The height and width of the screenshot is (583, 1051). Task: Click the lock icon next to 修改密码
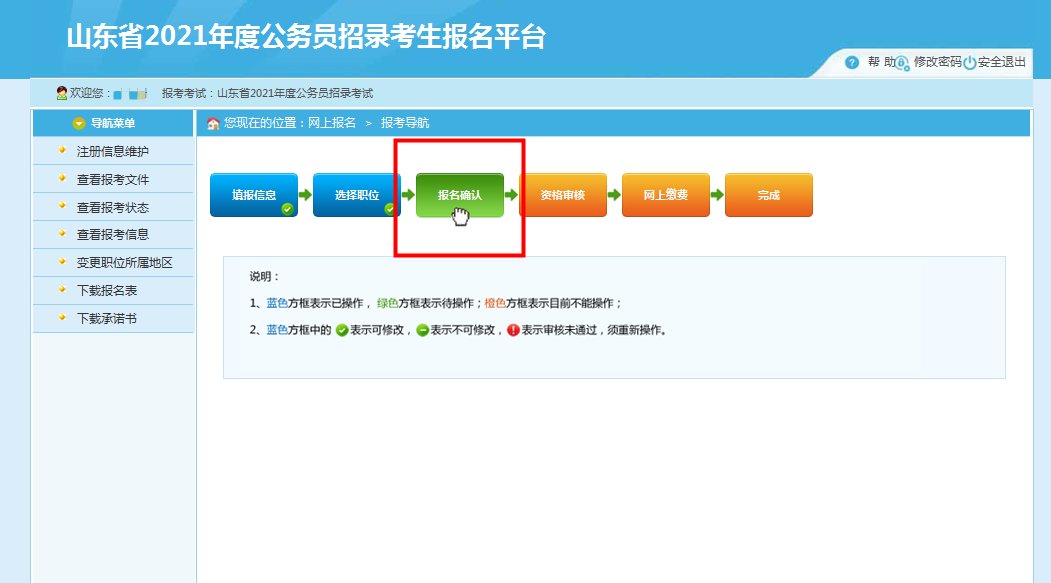pos(901,63)
